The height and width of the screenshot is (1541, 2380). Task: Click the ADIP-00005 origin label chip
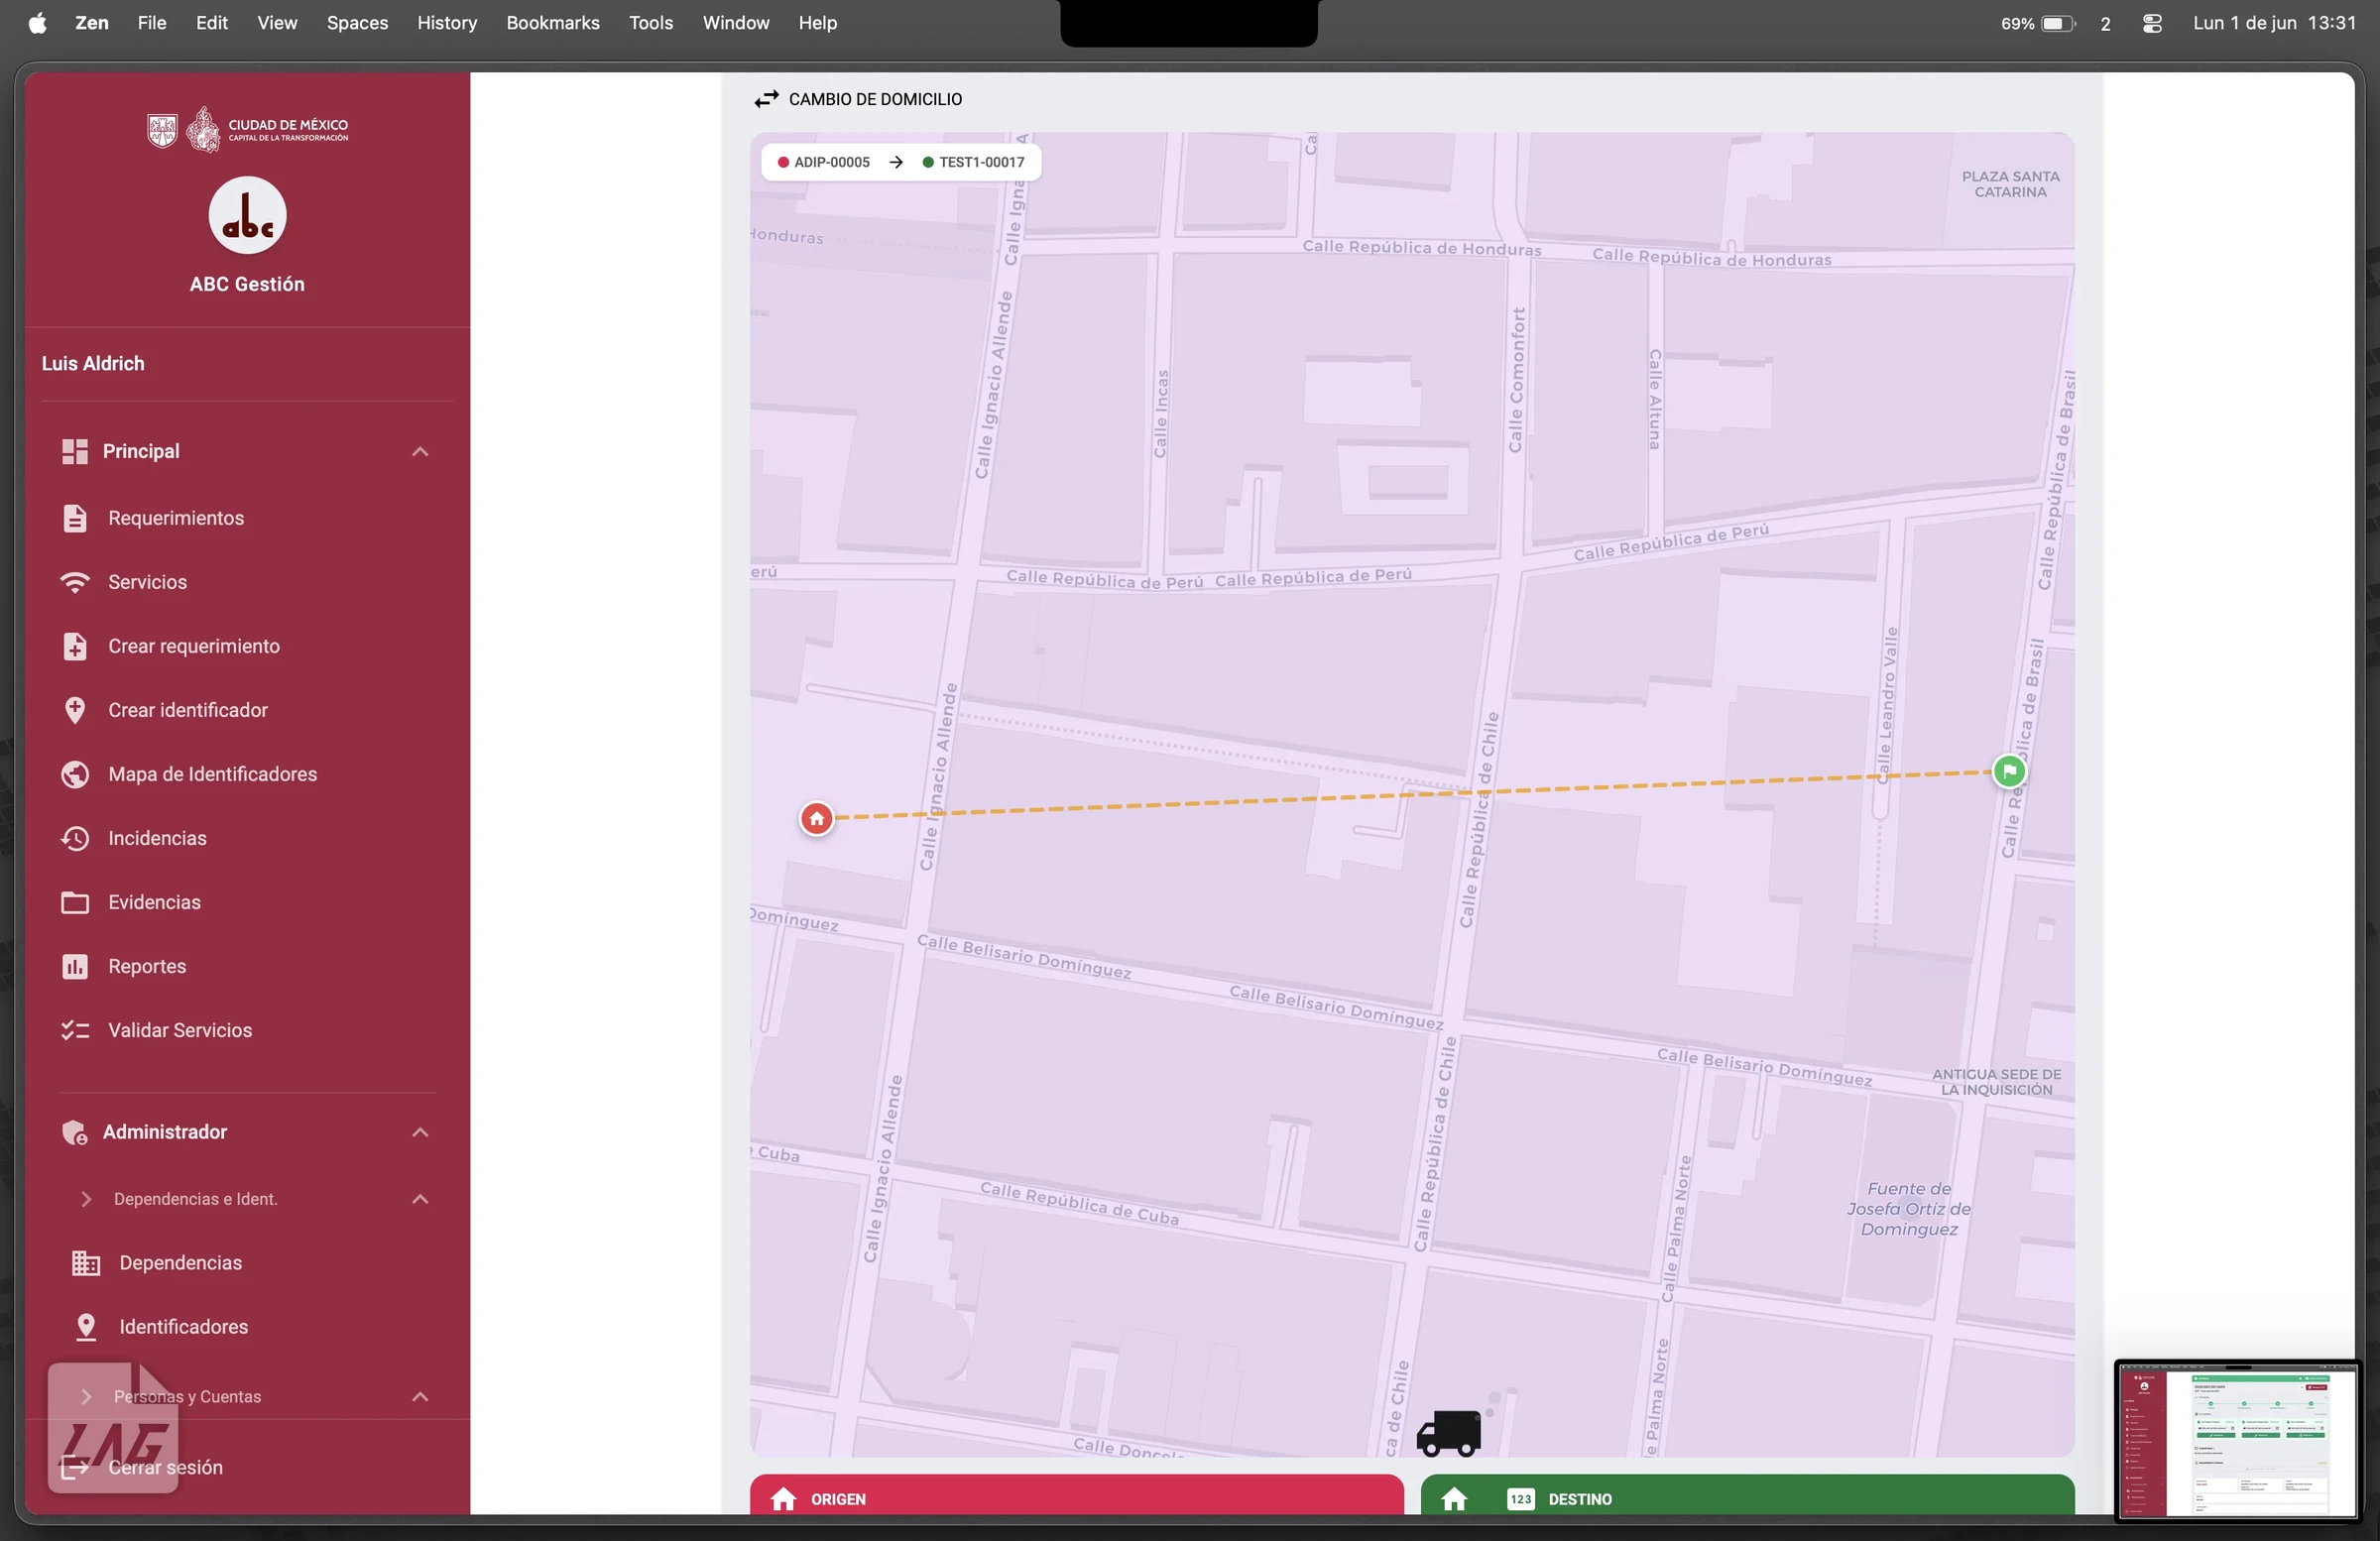pos(824,162)
